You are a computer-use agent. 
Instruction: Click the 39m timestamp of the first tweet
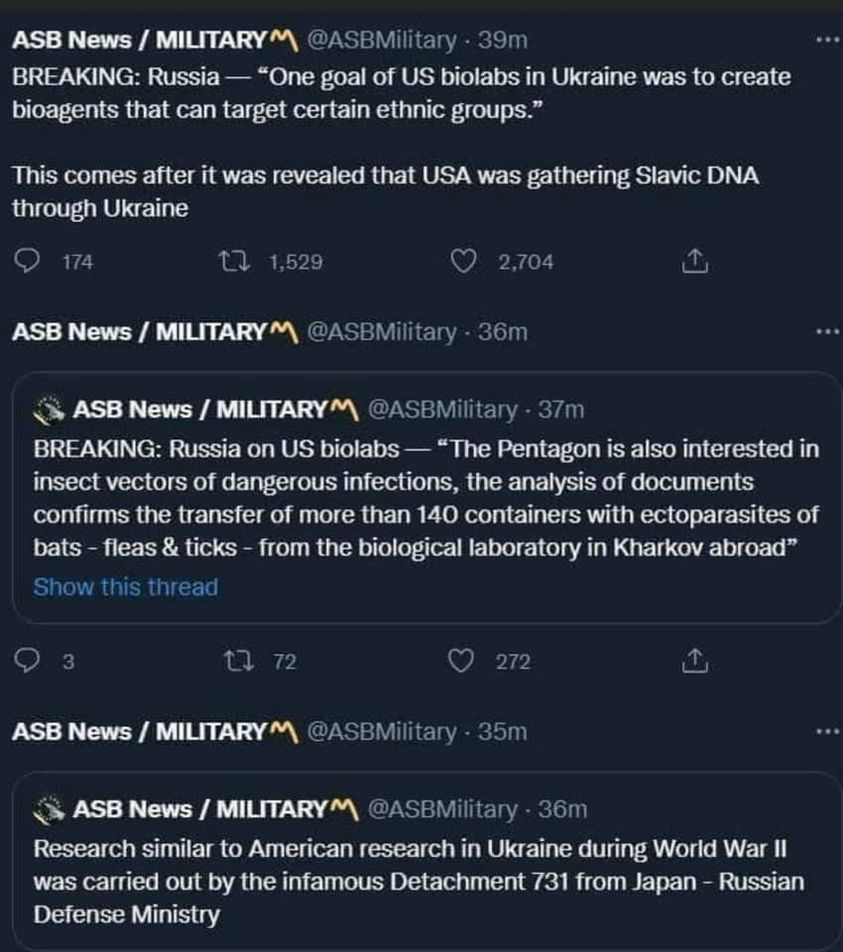503,41
